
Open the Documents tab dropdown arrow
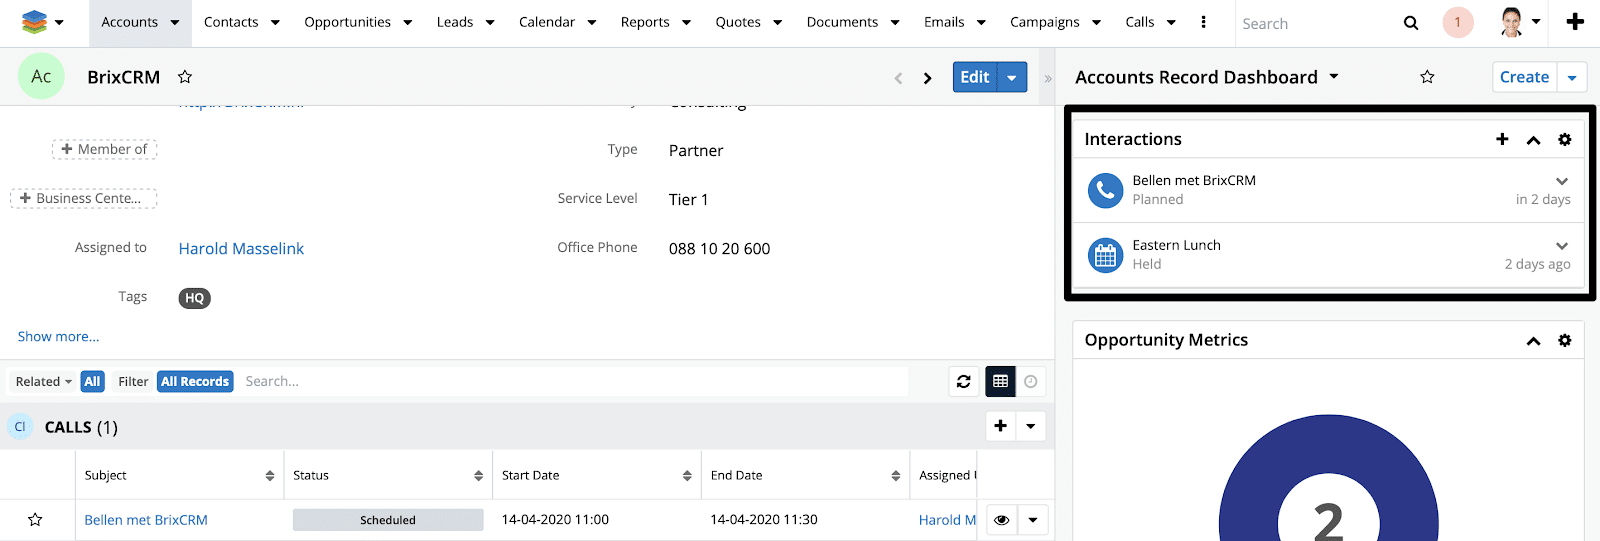pyautogui.click(x=895, y=22)
